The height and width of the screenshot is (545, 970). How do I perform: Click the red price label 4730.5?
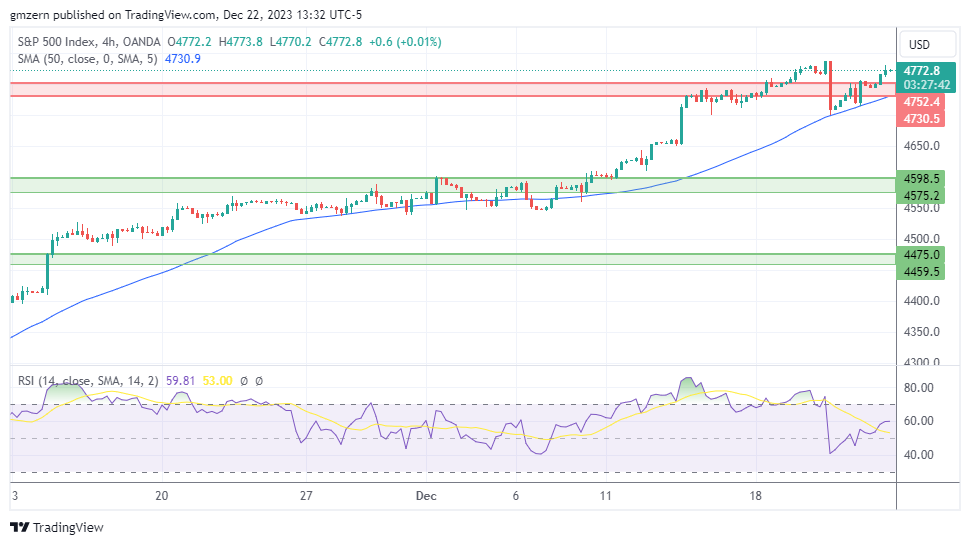(x=921, y=118)
